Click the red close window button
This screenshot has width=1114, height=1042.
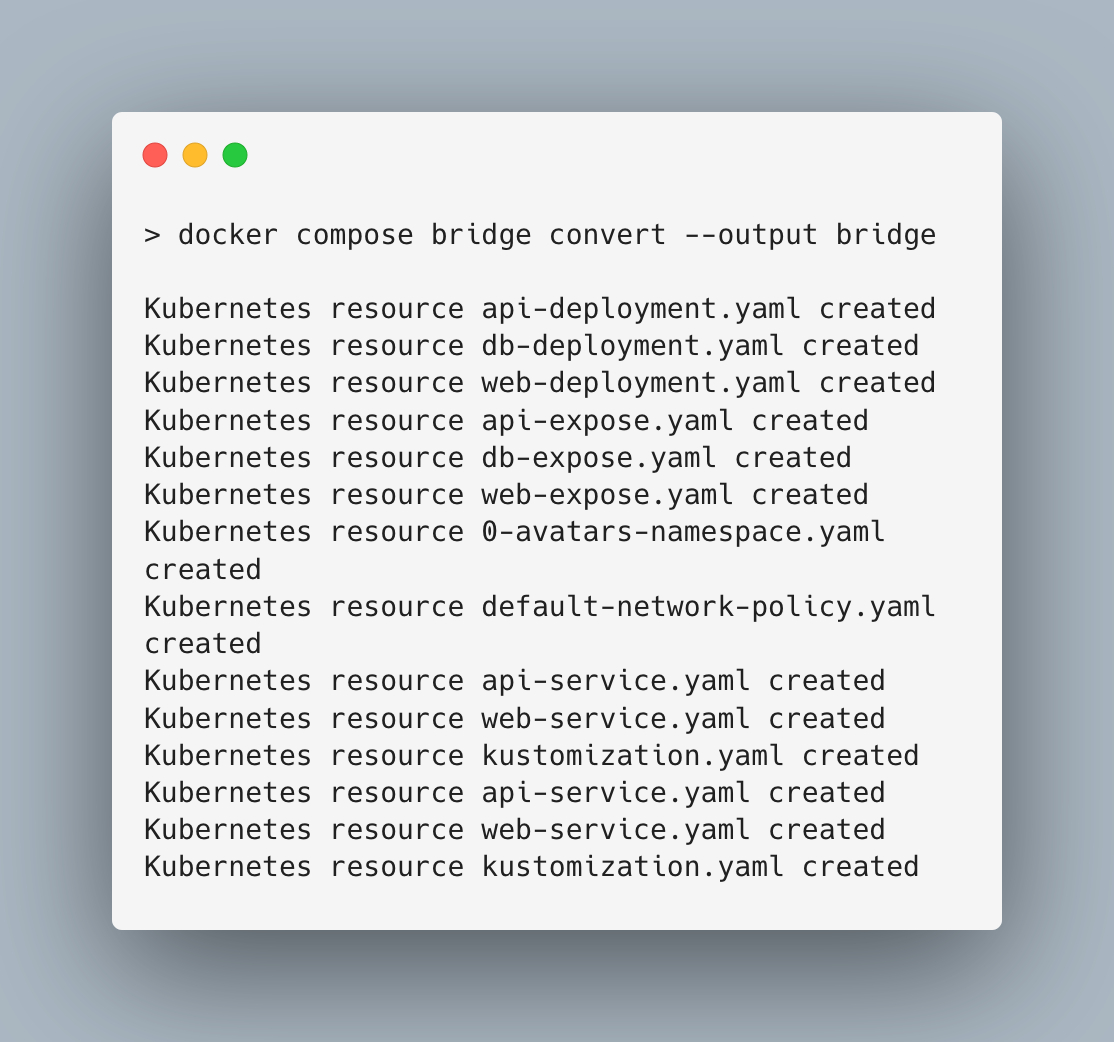click(155, 155)
